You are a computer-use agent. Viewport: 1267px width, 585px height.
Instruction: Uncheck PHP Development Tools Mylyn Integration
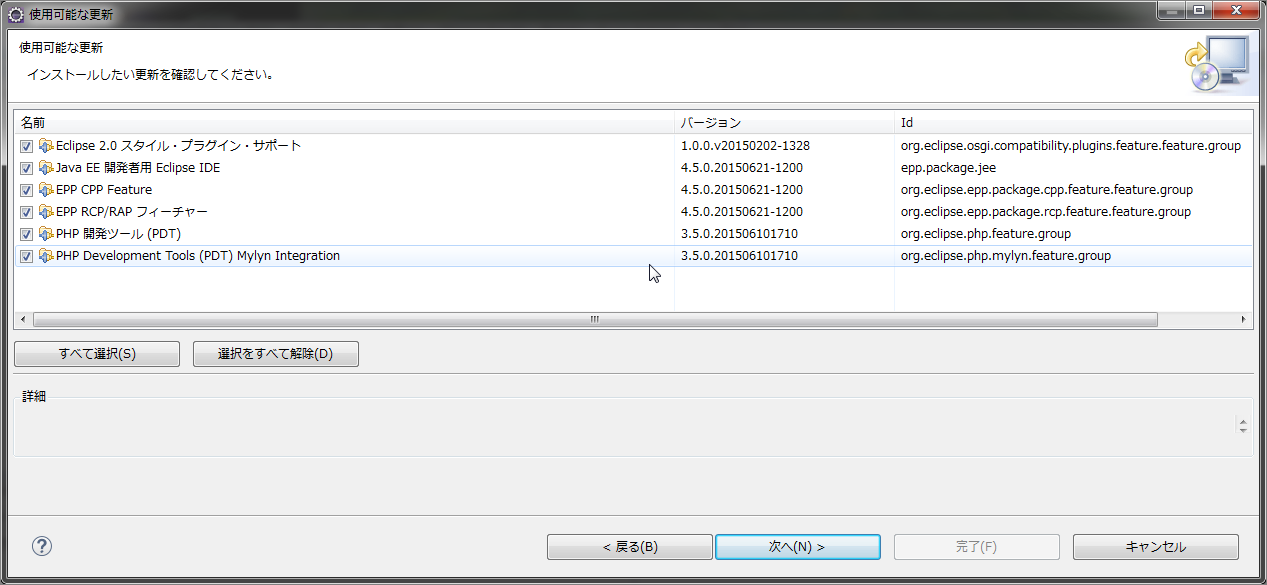[25, 255]
